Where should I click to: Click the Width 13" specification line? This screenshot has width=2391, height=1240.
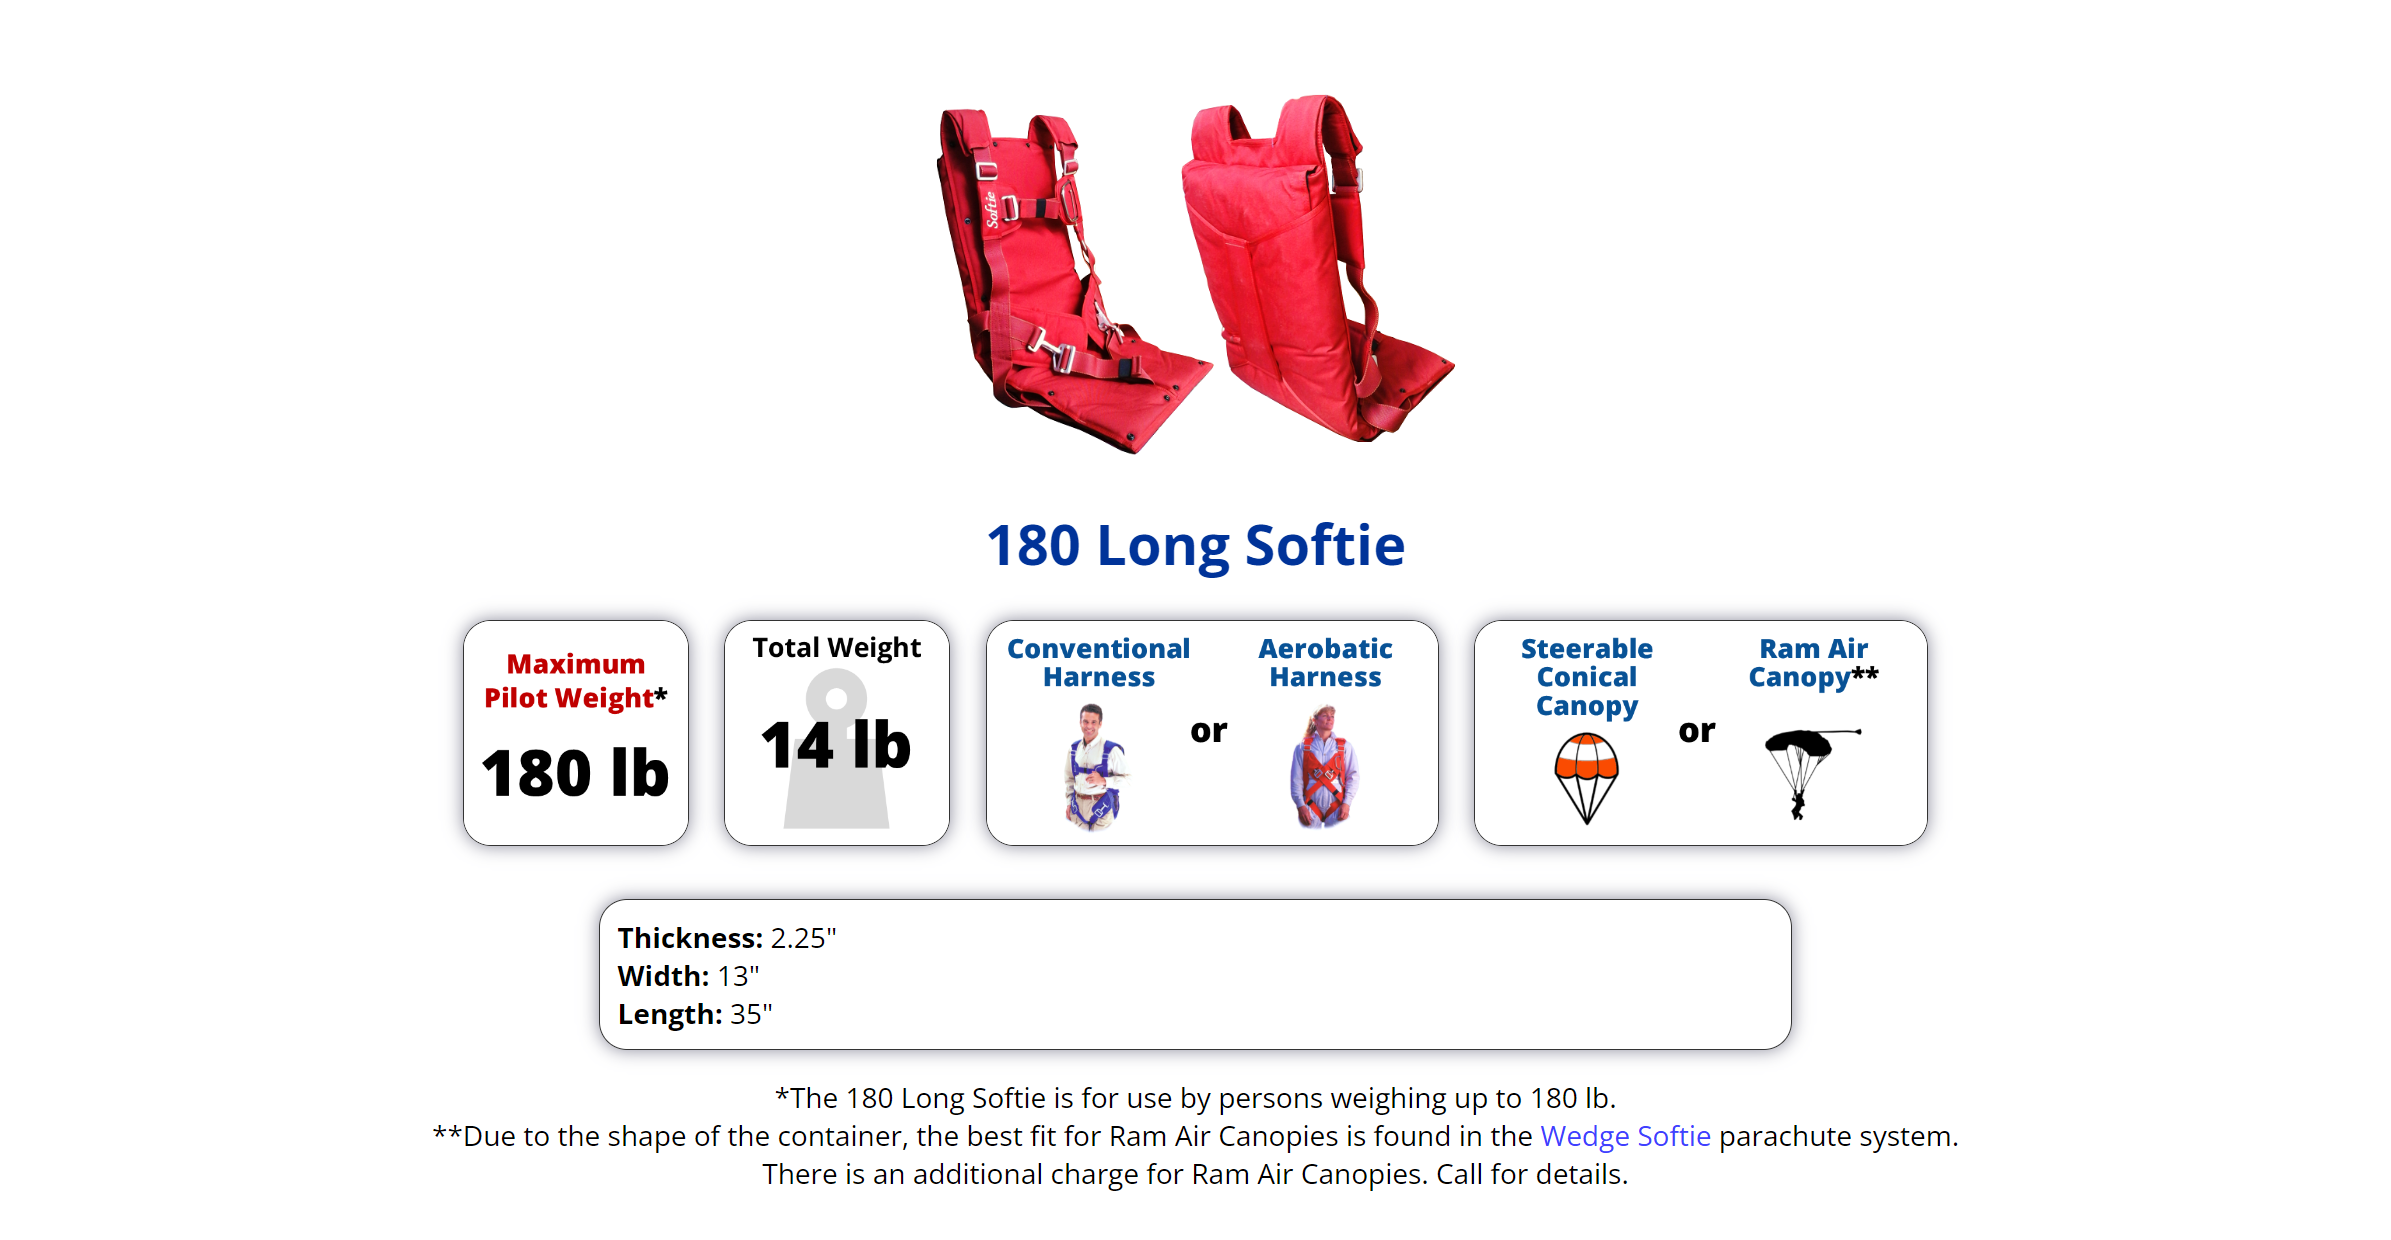tap(688, 976)
